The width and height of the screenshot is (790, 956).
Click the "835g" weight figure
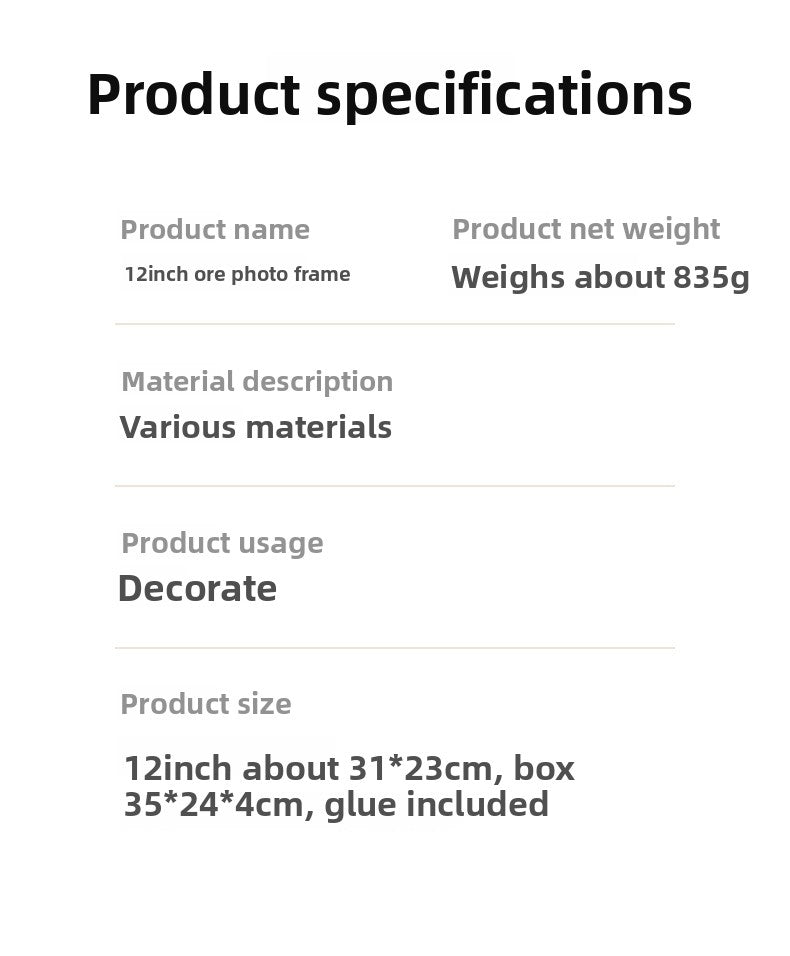[x=711, y=277]
